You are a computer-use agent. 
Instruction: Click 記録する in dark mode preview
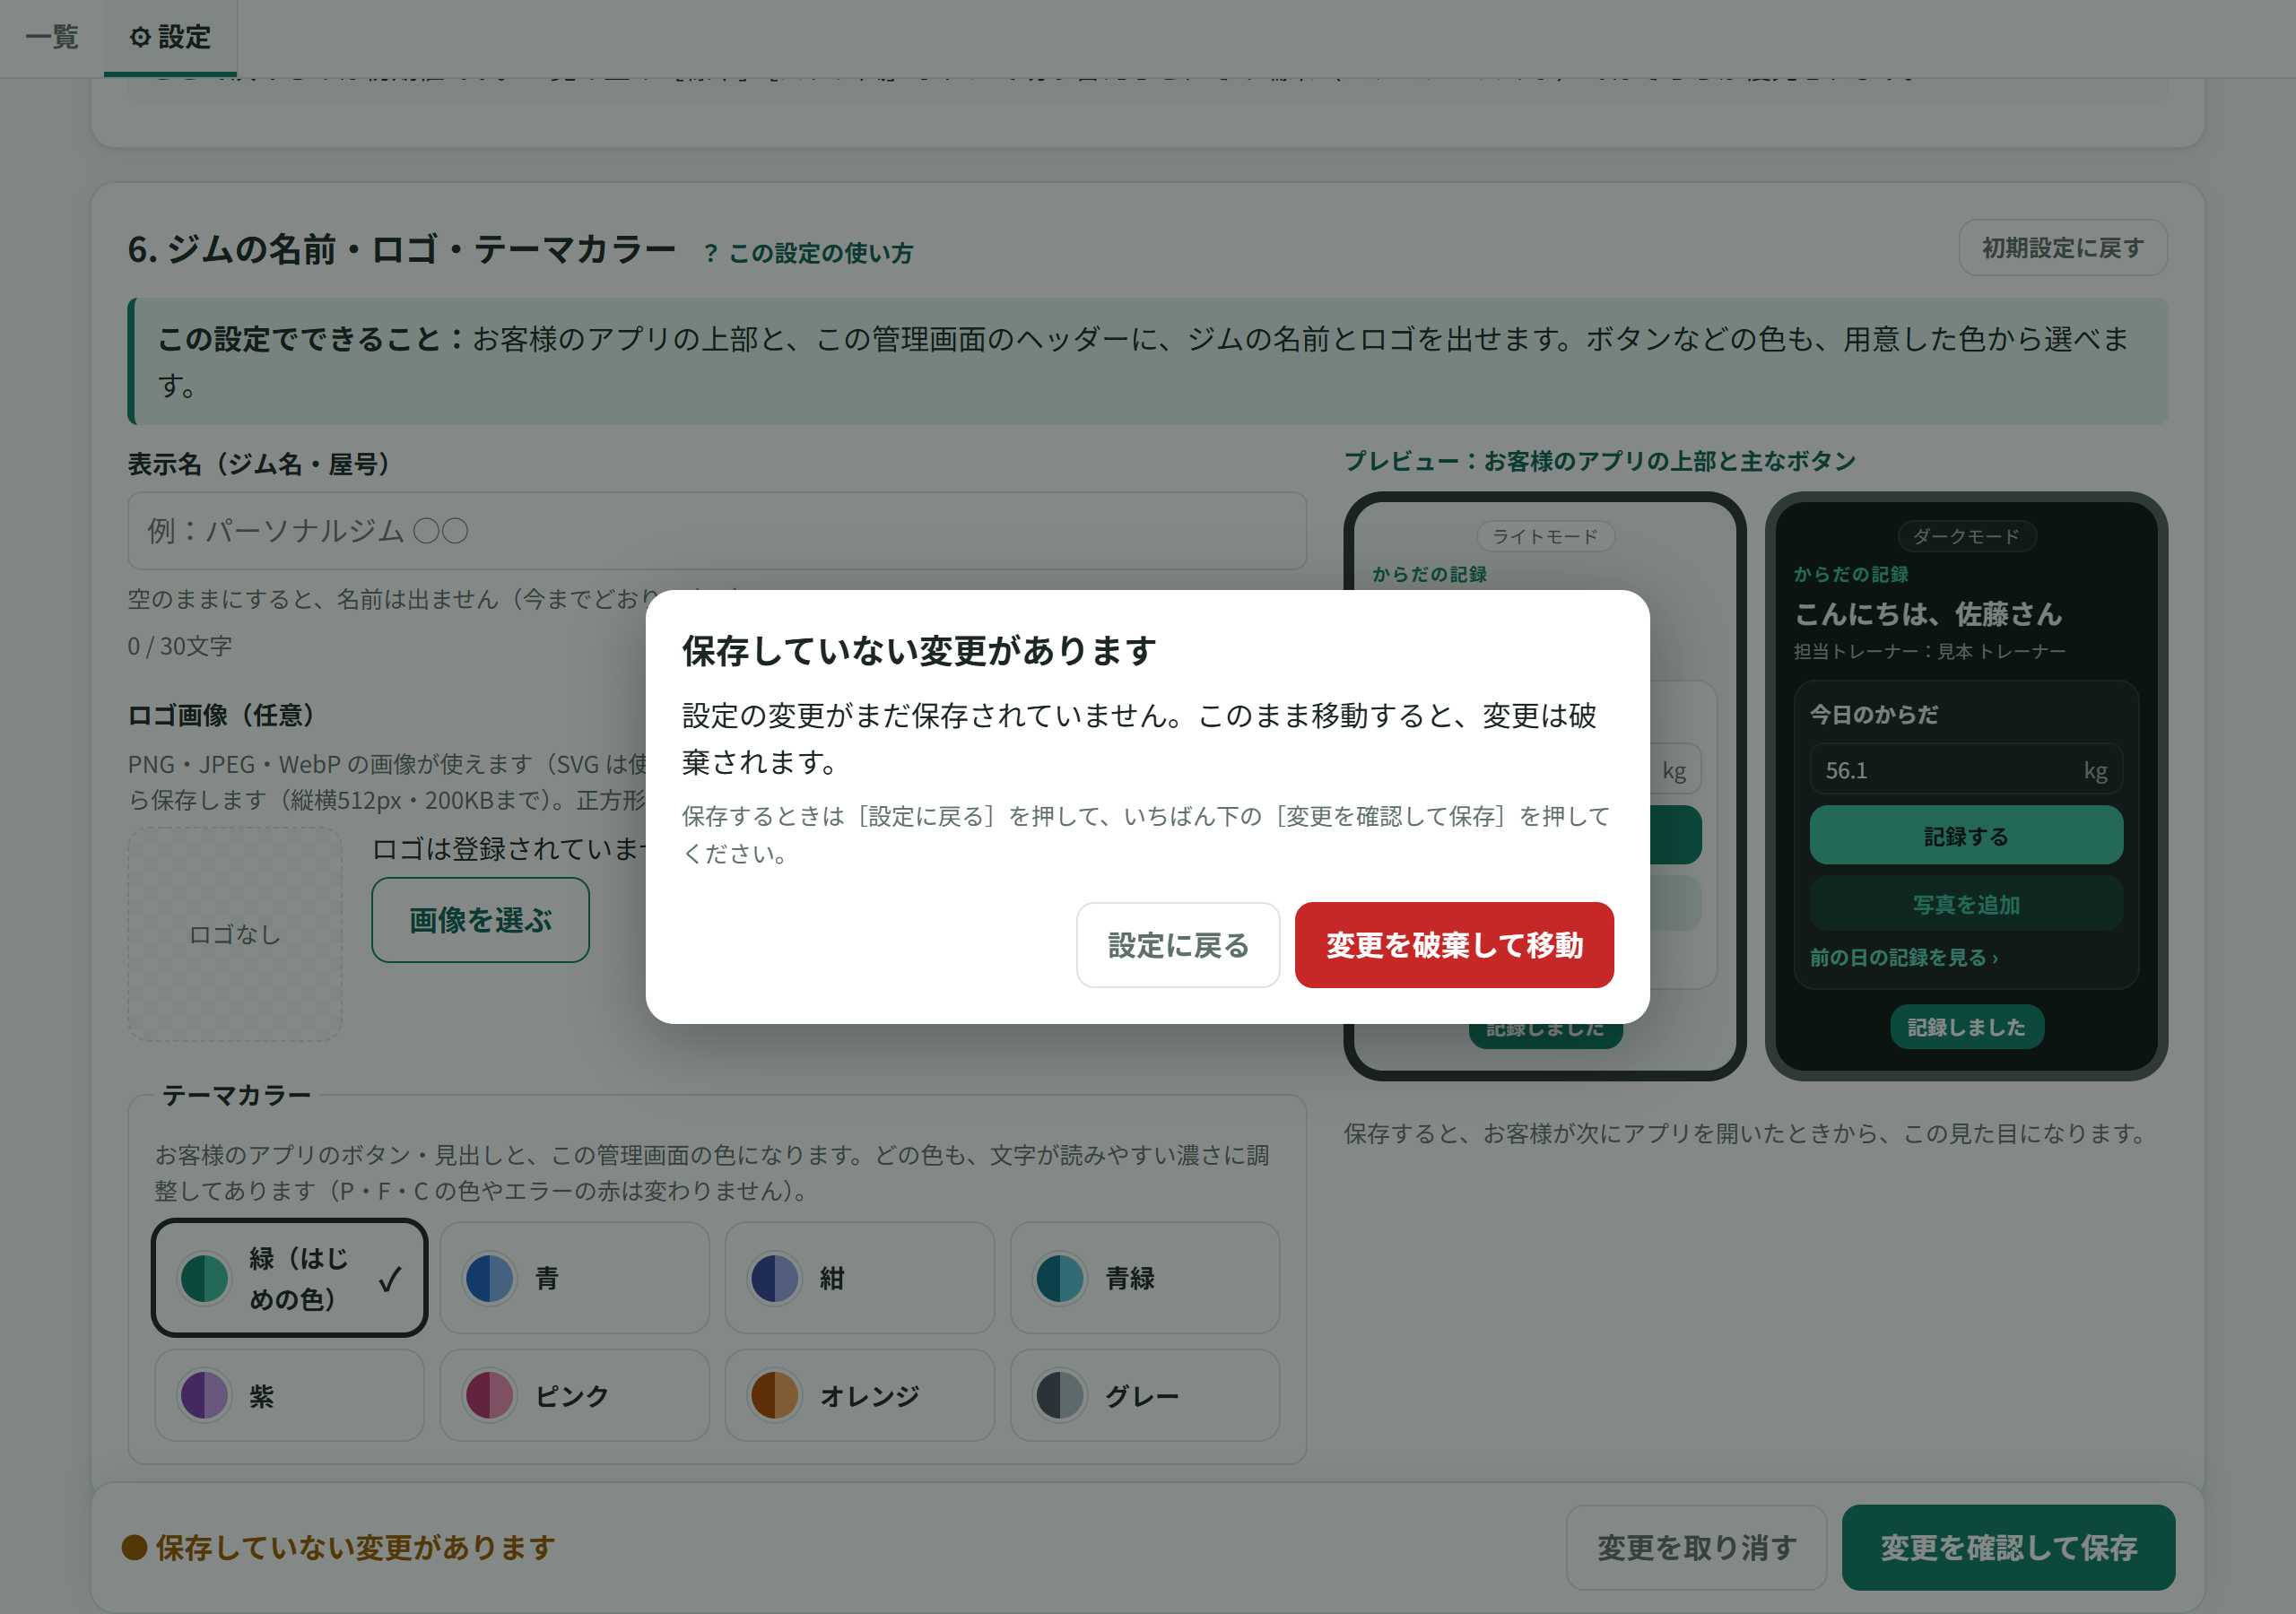[1966, 835]
